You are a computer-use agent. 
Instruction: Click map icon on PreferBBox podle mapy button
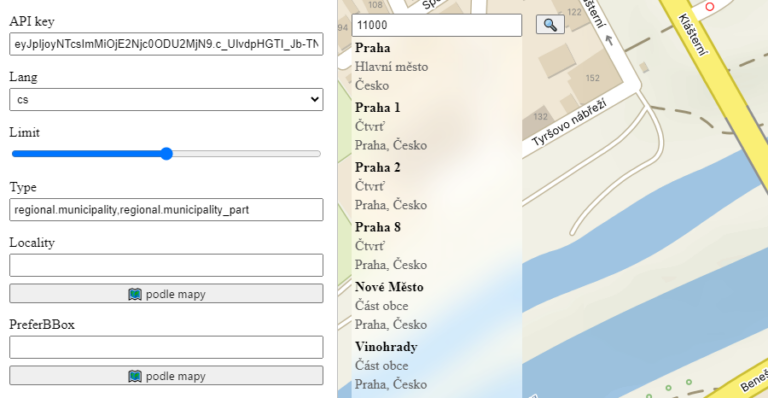pos(135,376)
